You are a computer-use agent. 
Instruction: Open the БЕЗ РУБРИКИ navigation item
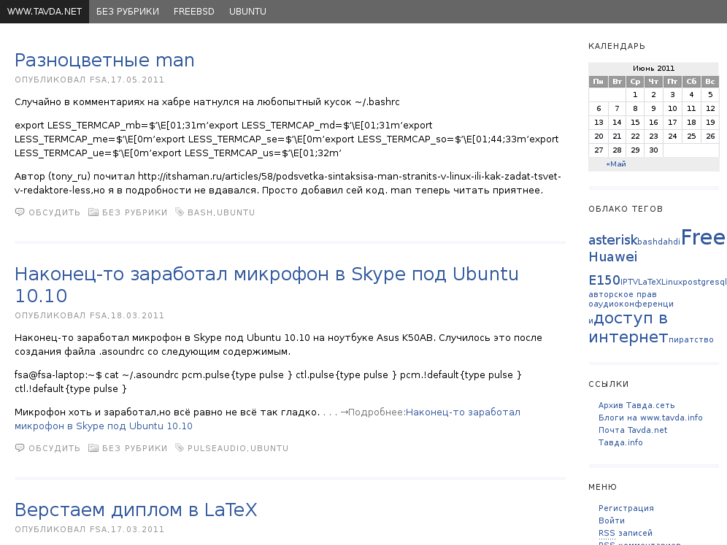tap(128, 12)
